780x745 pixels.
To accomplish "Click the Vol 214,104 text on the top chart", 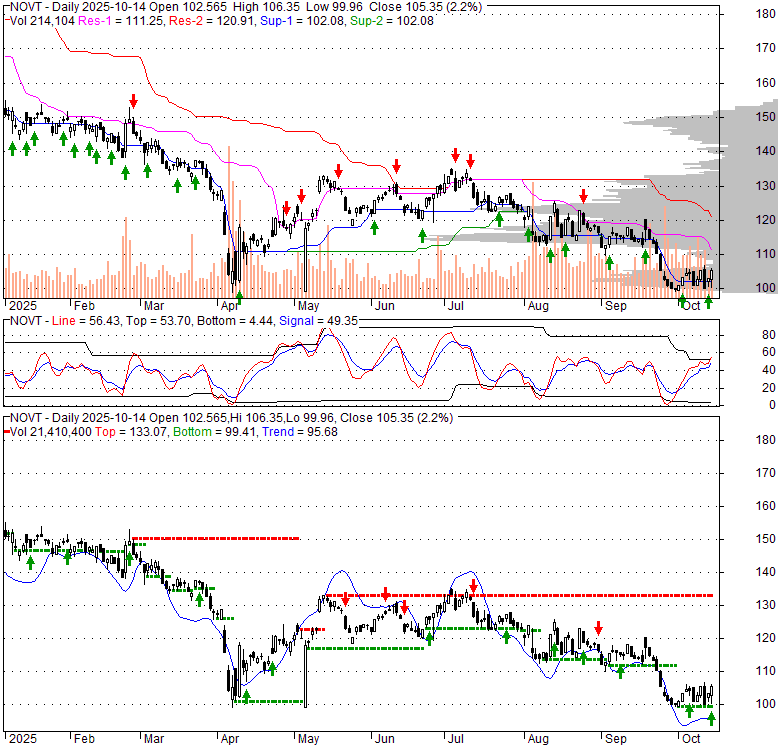I will pyautogui.click(x=42, y=21).
